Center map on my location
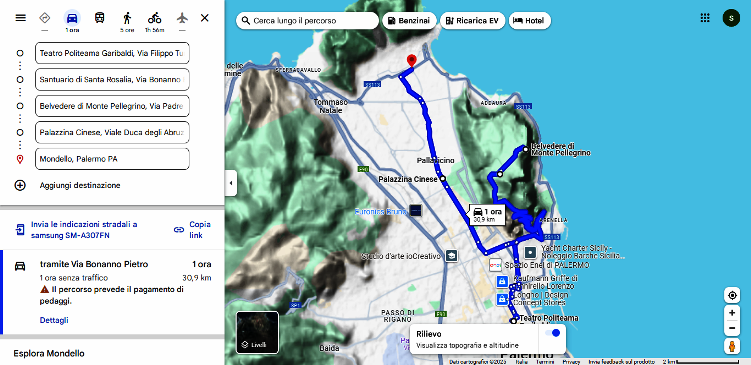The image size is (751, 365). 732,296
